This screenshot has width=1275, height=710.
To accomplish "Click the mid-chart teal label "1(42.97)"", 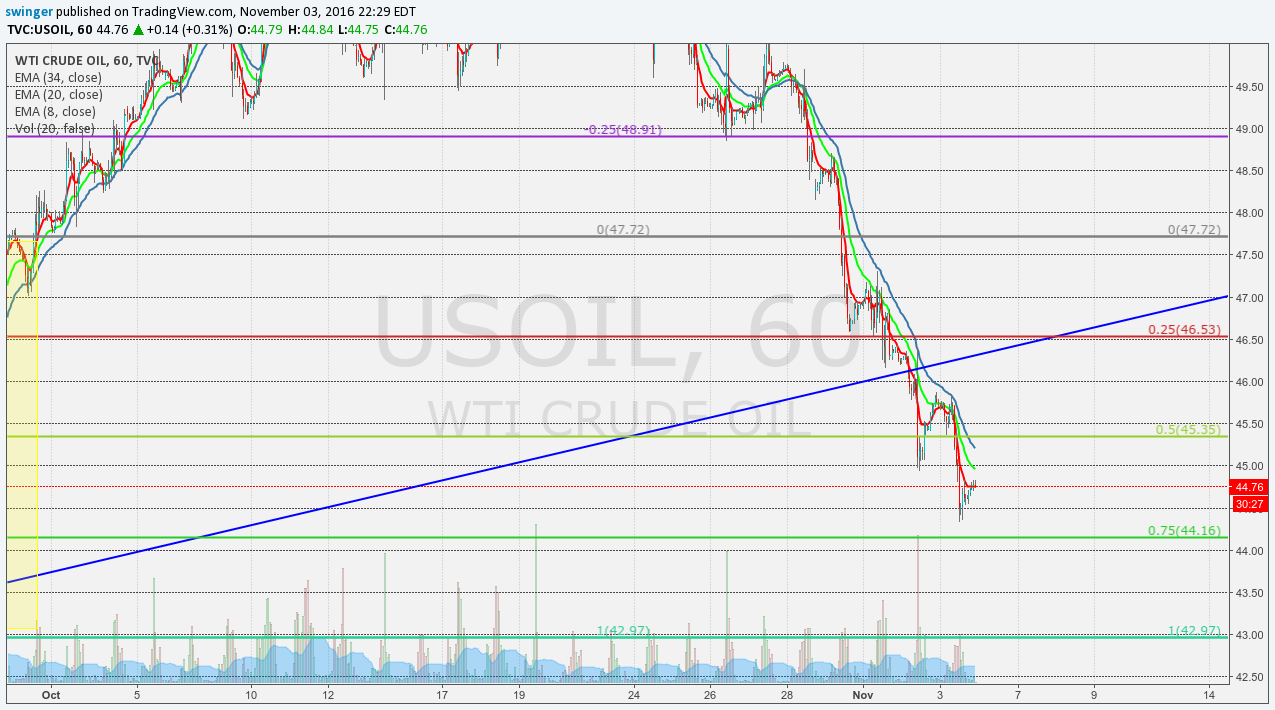I will tap(623, 630).
